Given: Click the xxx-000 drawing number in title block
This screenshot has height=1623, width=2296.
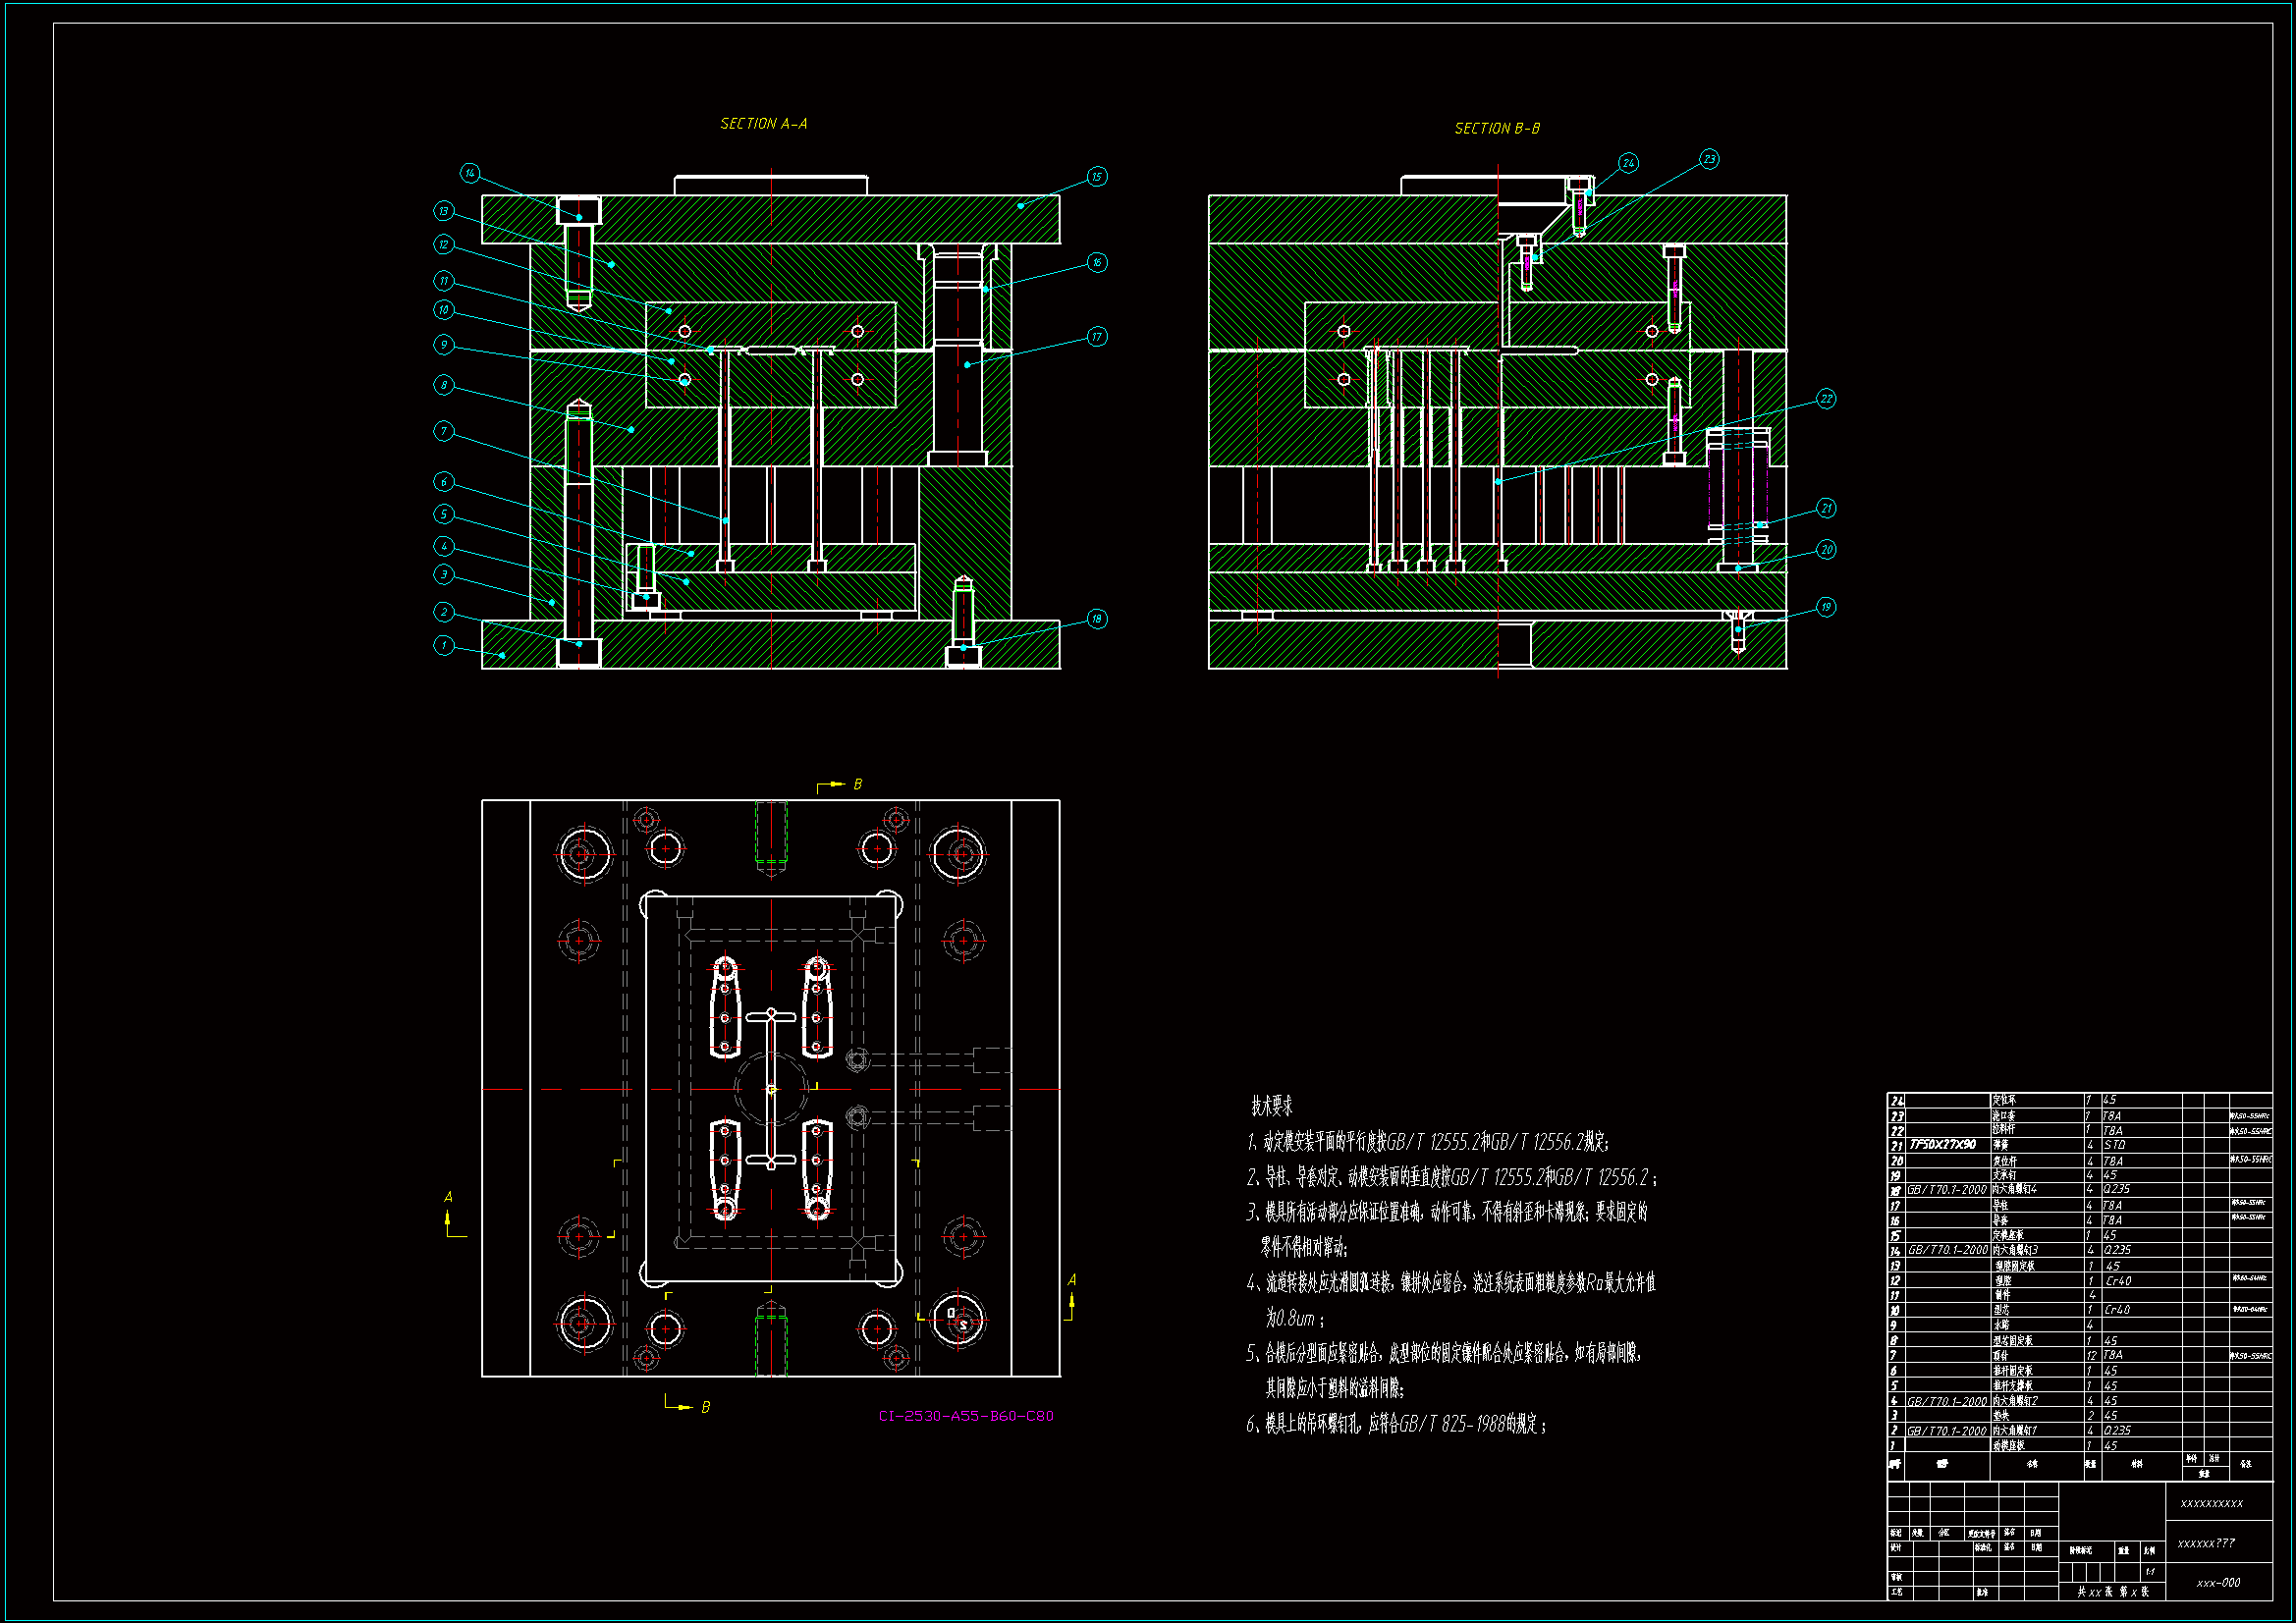Looking at the screenshot, I should click(x=2218, y=1583).
